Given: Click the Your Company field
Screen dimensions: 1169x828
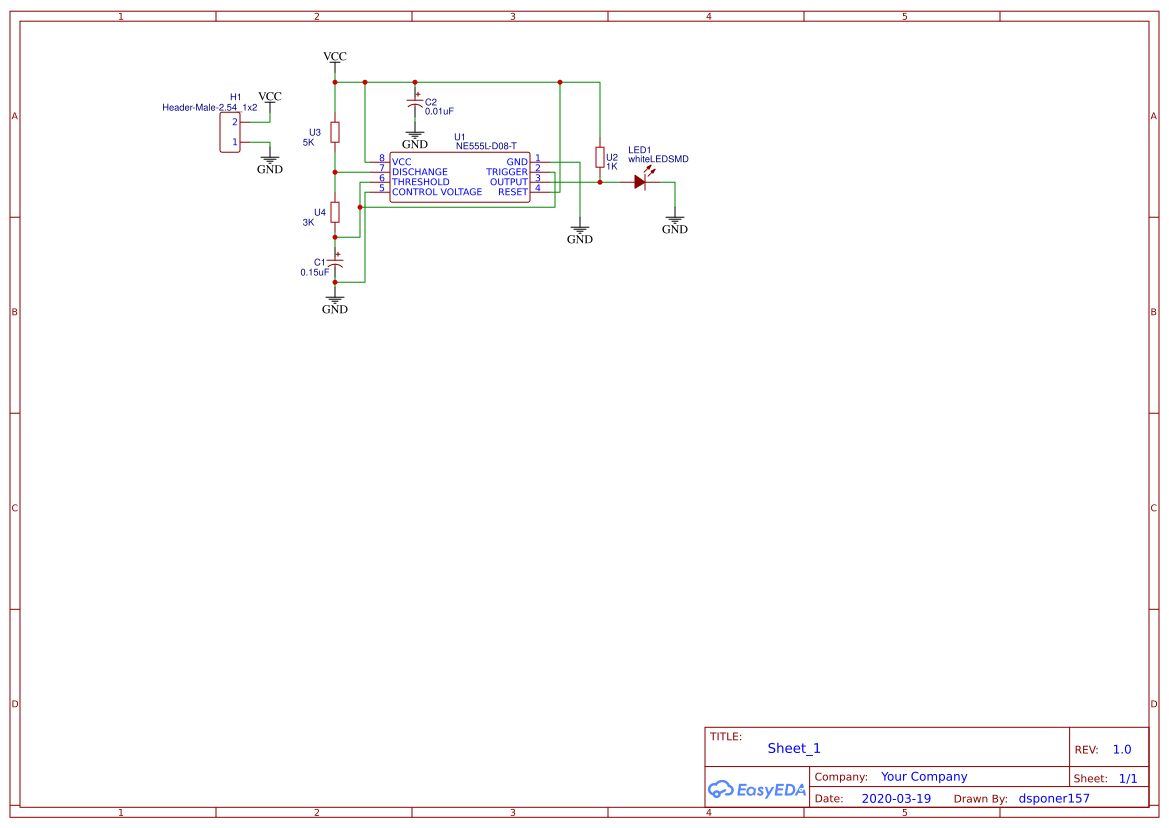Looking at the screenshot, I should point(923,776).
